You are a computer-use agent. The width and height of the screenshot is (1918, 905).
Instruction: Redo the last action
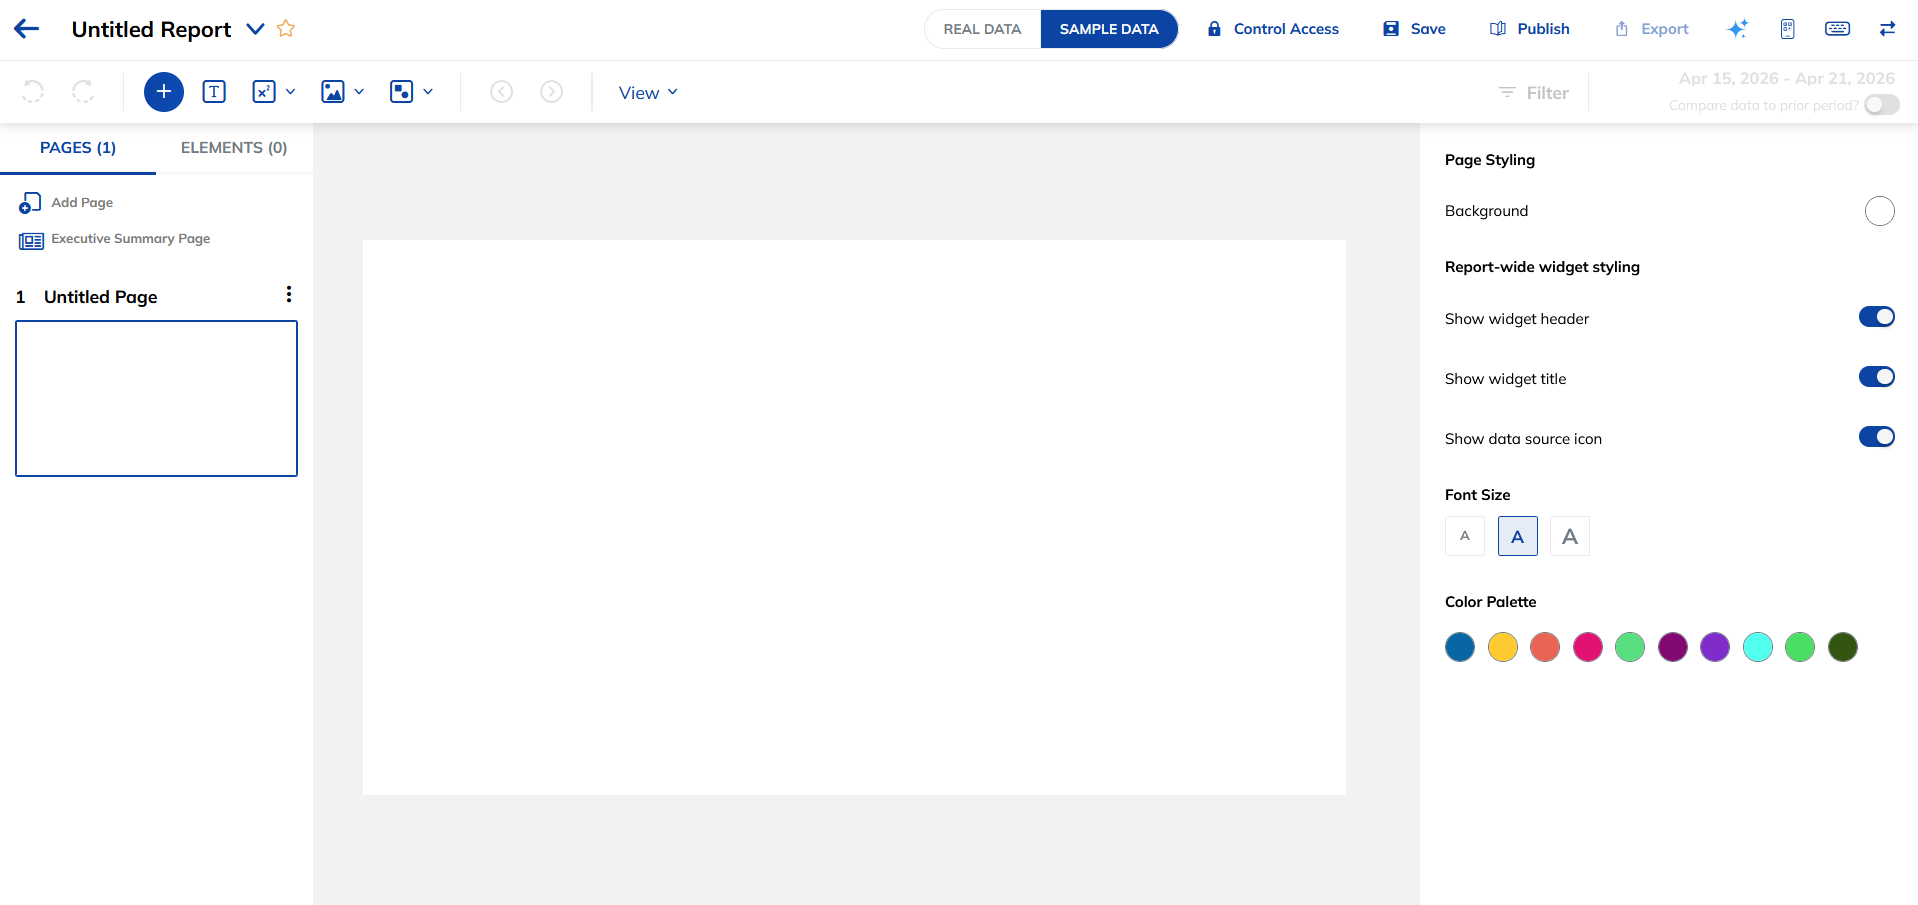pos(83,92)
